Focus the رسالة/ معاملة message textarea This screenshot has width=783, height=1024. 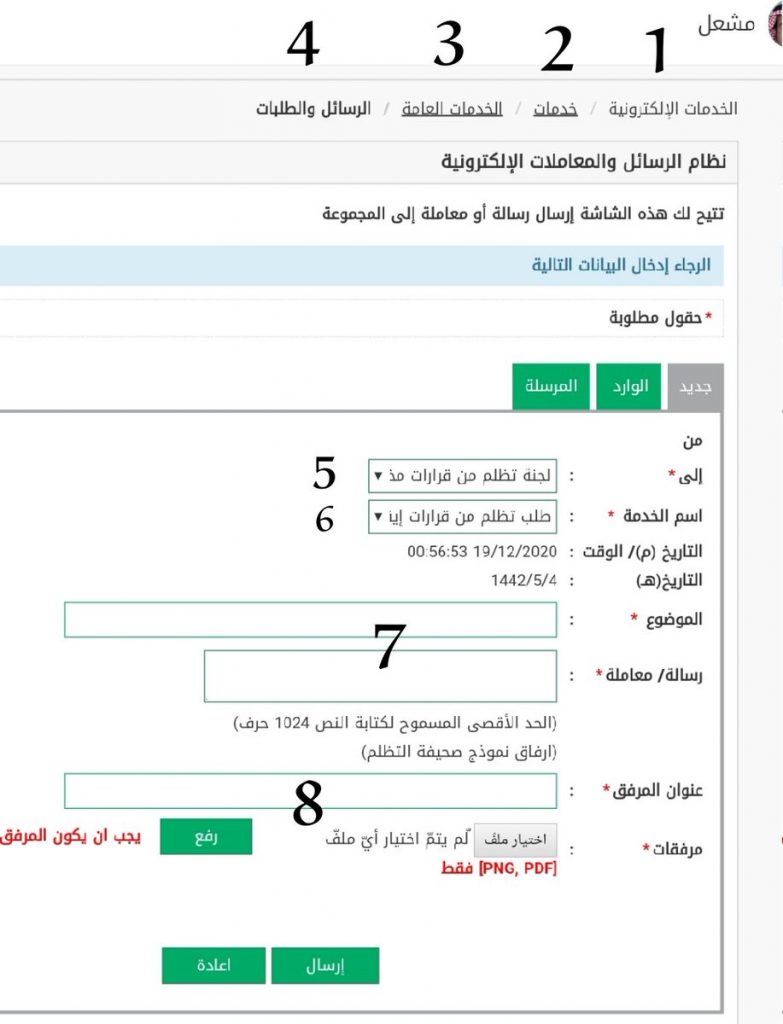pos(381,676)
